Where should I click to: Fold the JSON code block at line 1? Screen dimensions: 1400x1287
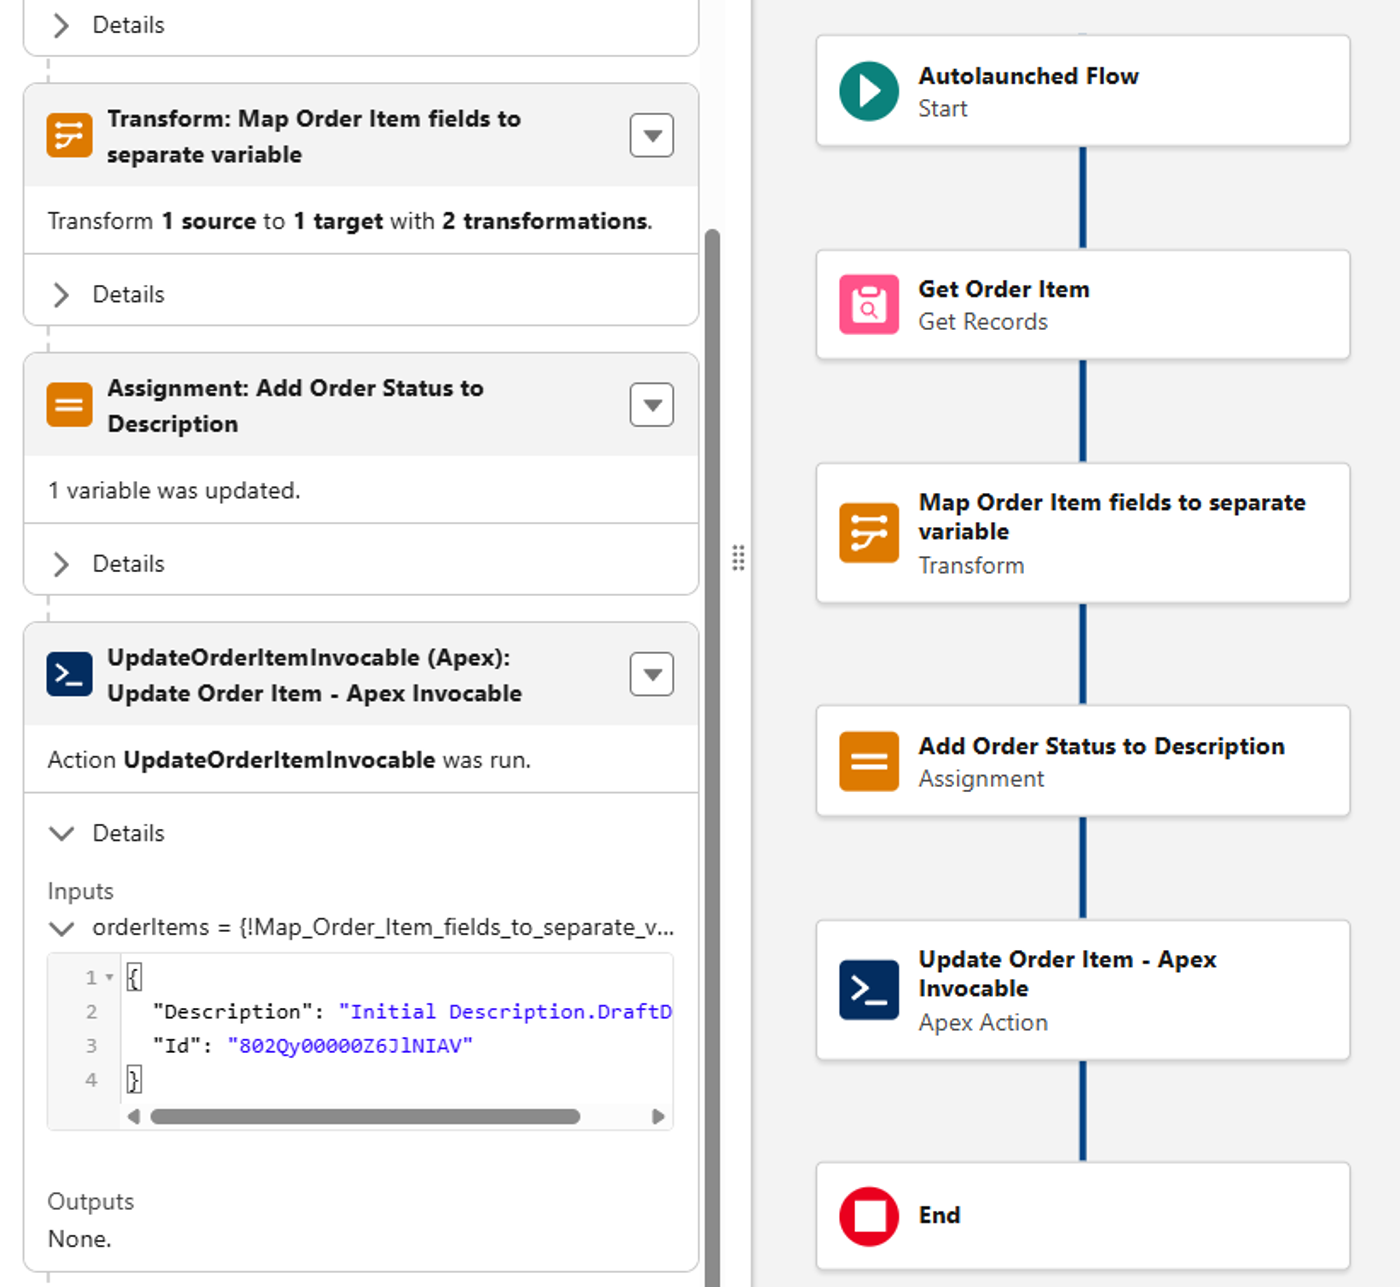click(109, 977)
